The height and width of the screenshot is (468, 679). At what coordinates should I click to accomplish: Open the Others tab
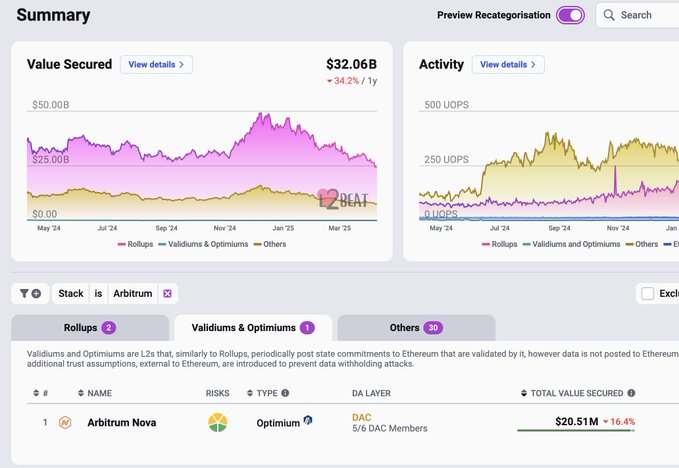pos(415,328)
